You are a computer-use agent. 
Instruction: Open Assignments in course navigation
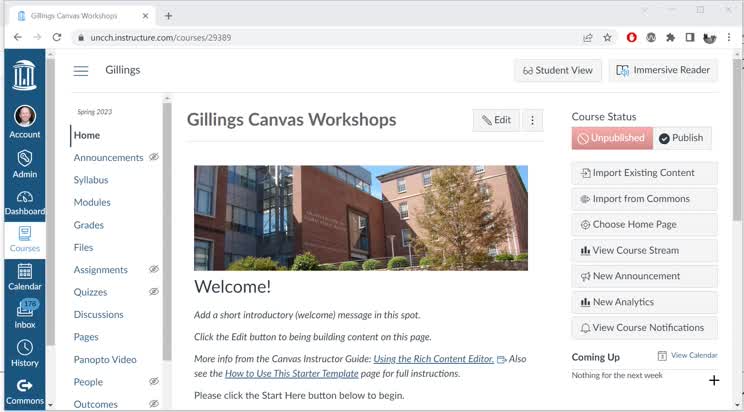[101, 270]
